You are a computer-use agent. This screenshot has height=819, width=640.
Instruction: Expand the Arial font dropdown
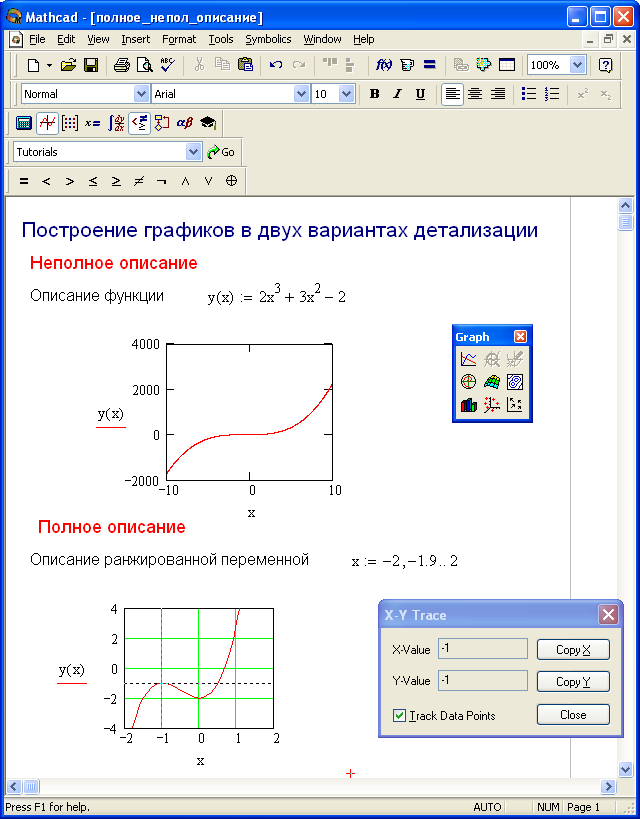point(301,94)
